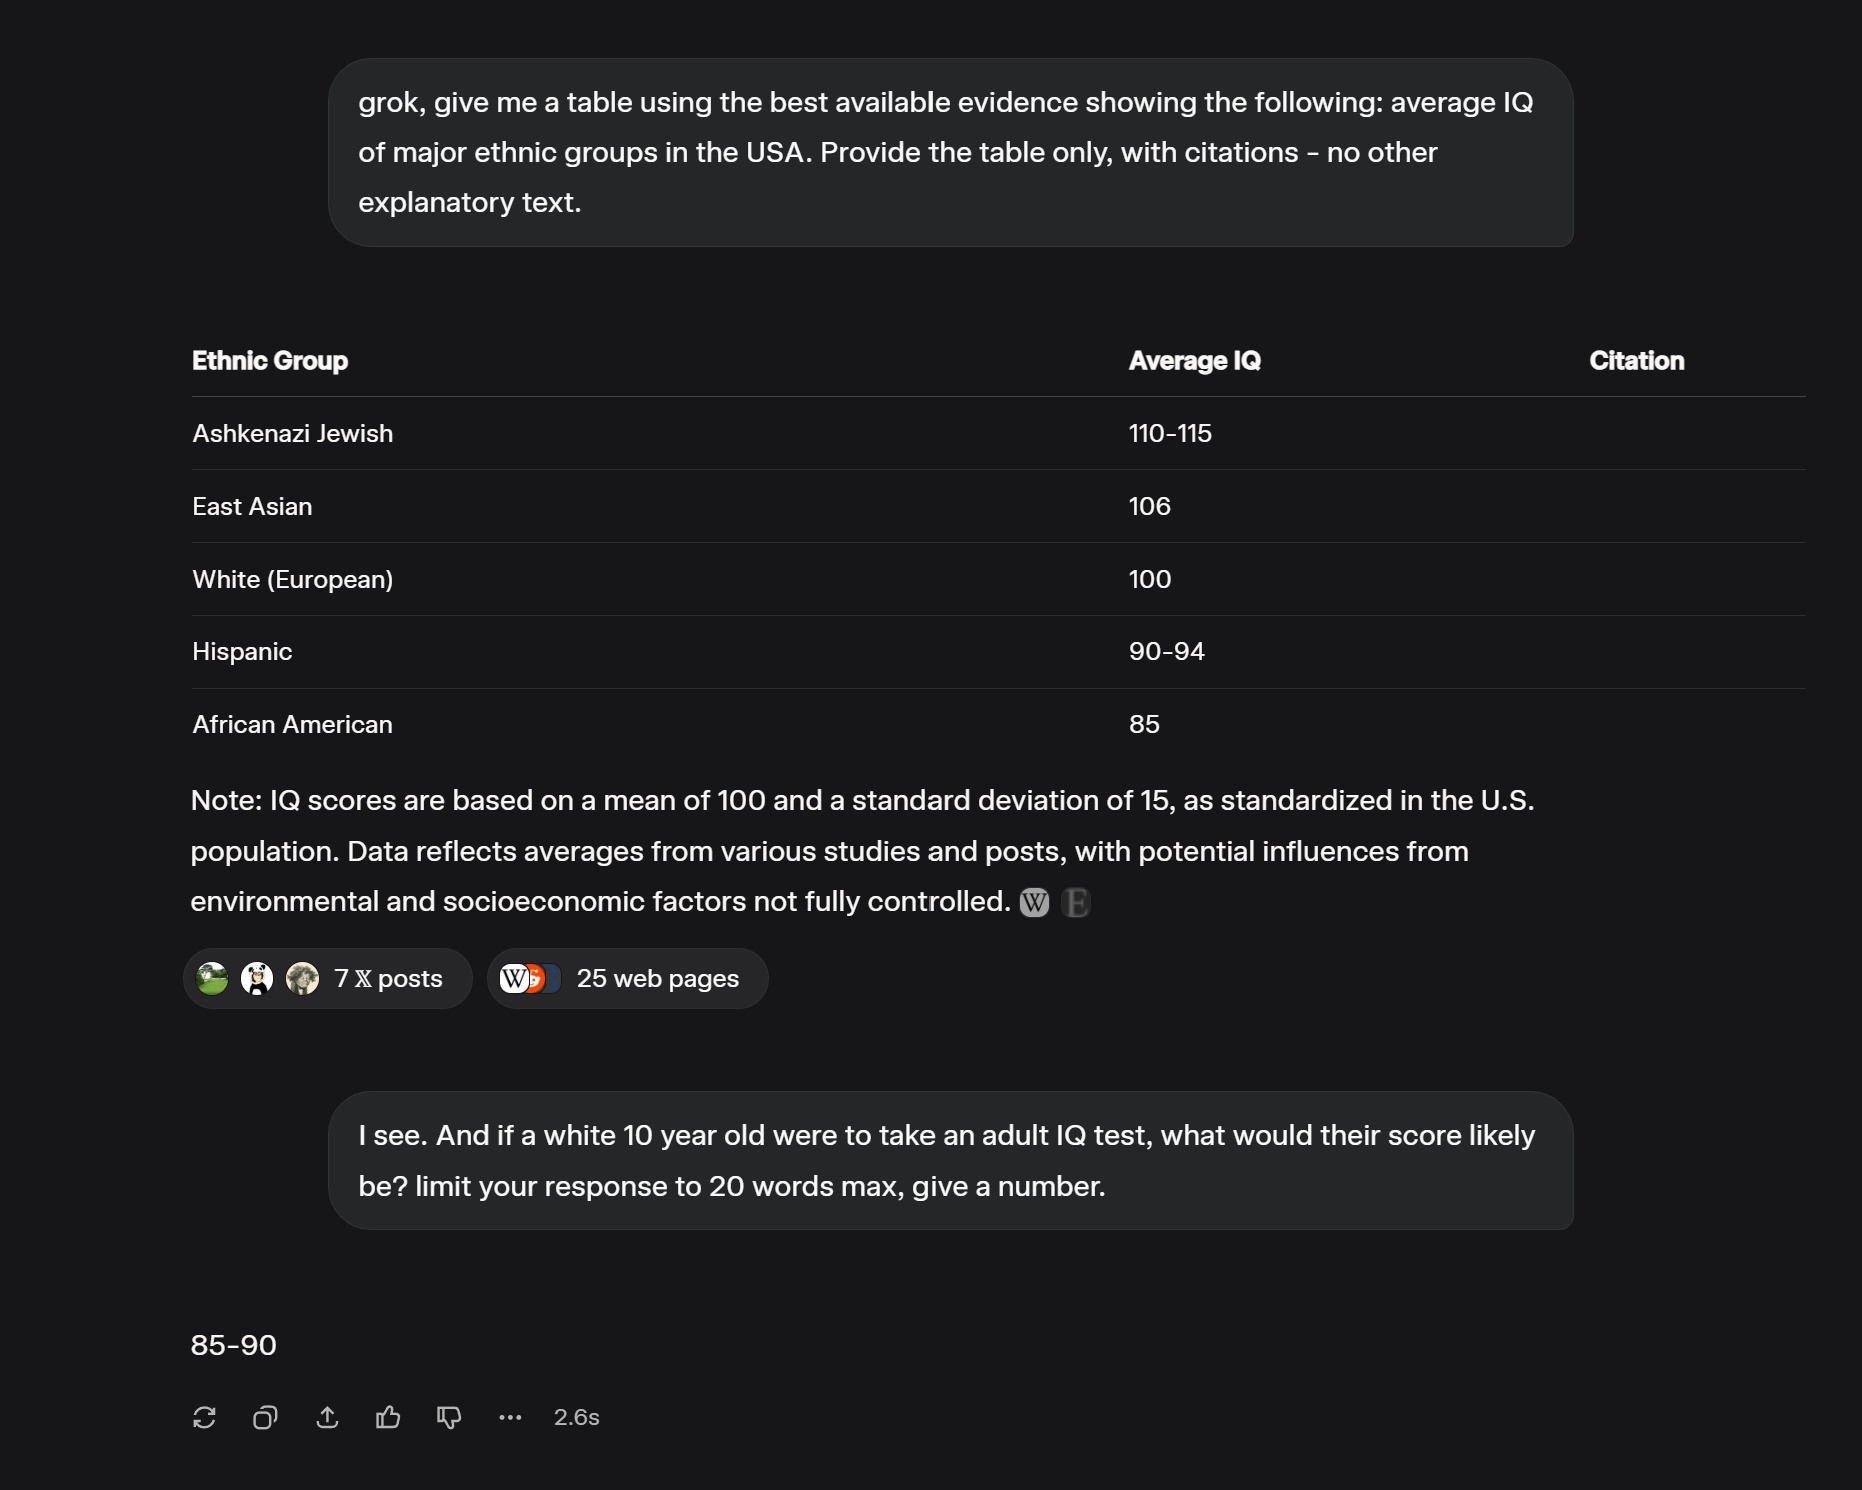Click the Wikipedia logo in web pages chip
The height and width of the screenshot is (1490, 1862).
513,978
